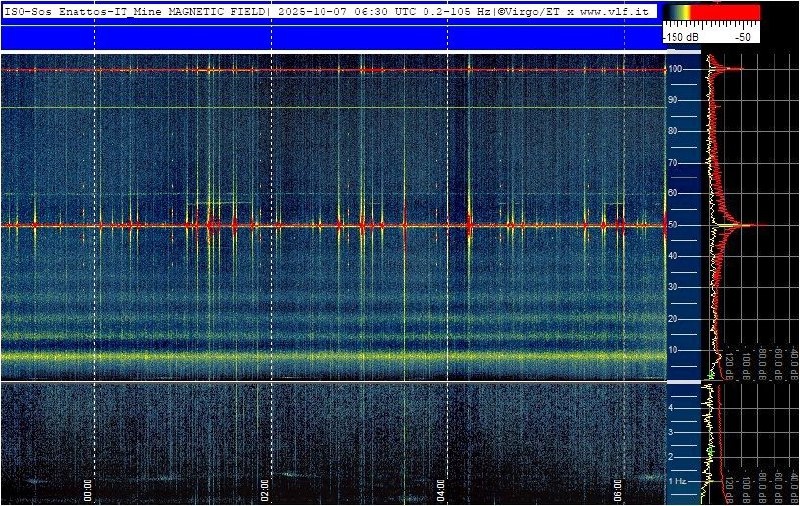The height and width of the screenshot is (506, 800).
Task: Click the -50 color scale label
Action: [742, 37]
